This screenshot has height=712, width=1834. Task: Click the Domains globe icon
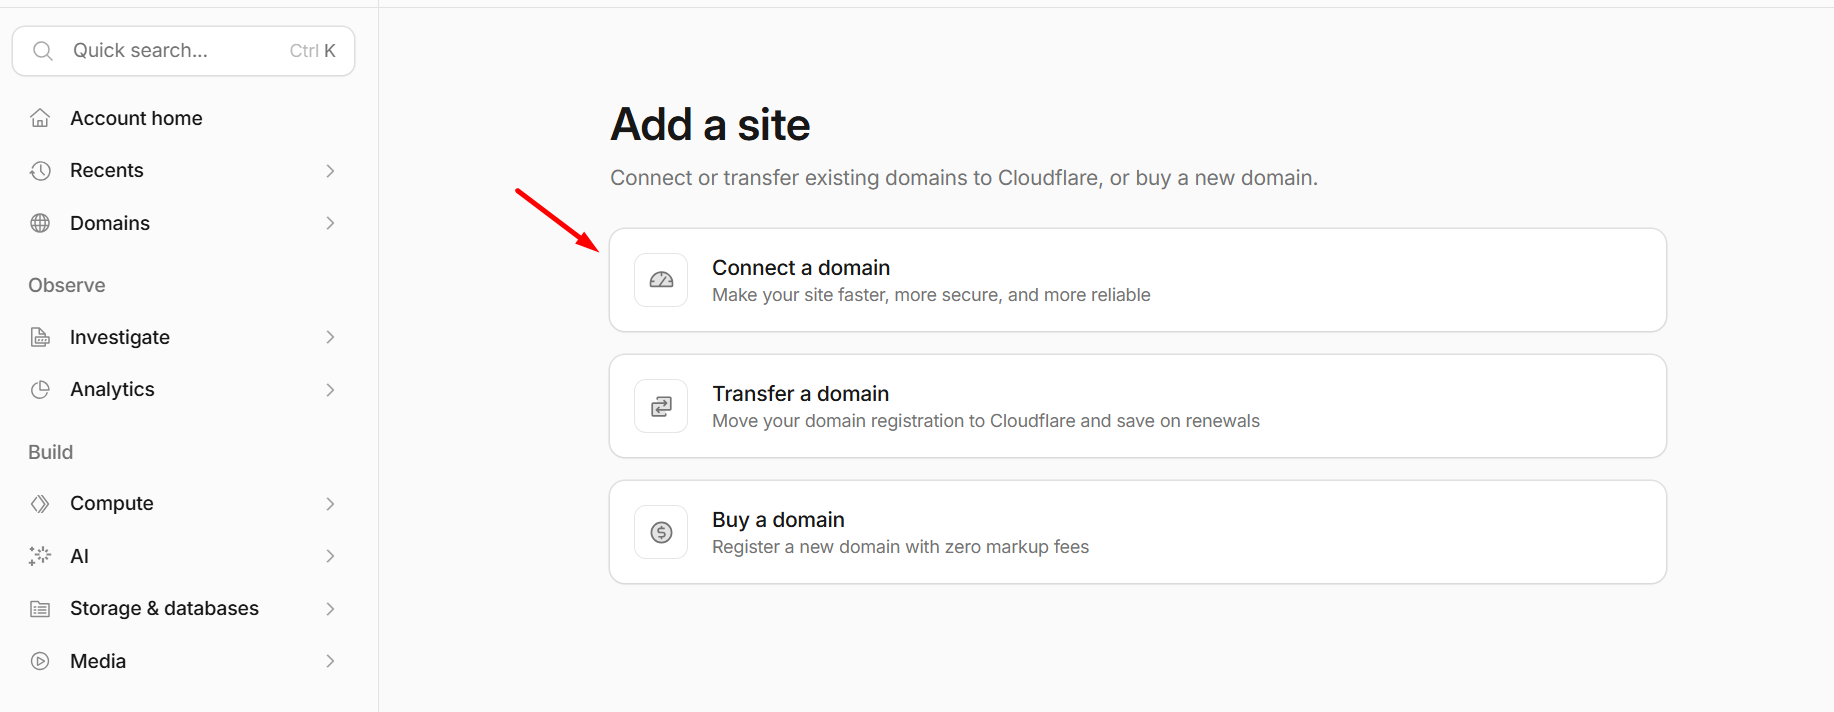click(x=40, y=223)
